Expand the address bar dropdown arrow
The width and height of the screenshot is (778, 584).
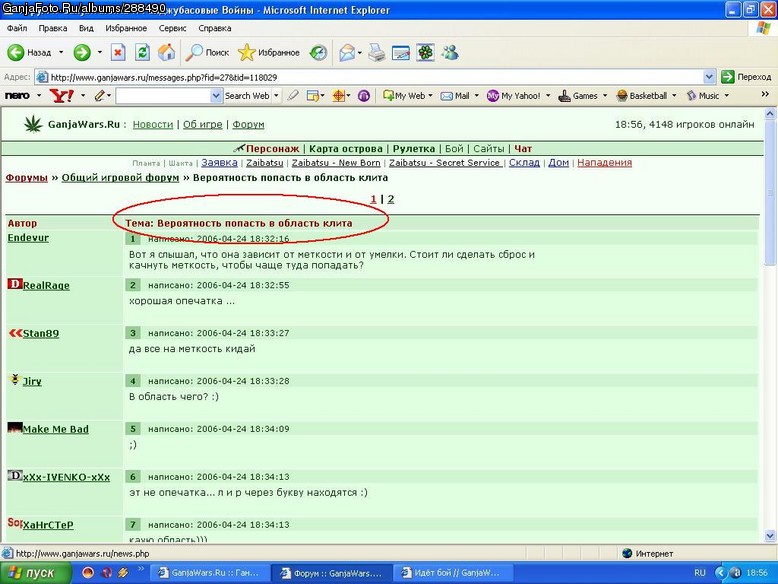click(709, 77)
